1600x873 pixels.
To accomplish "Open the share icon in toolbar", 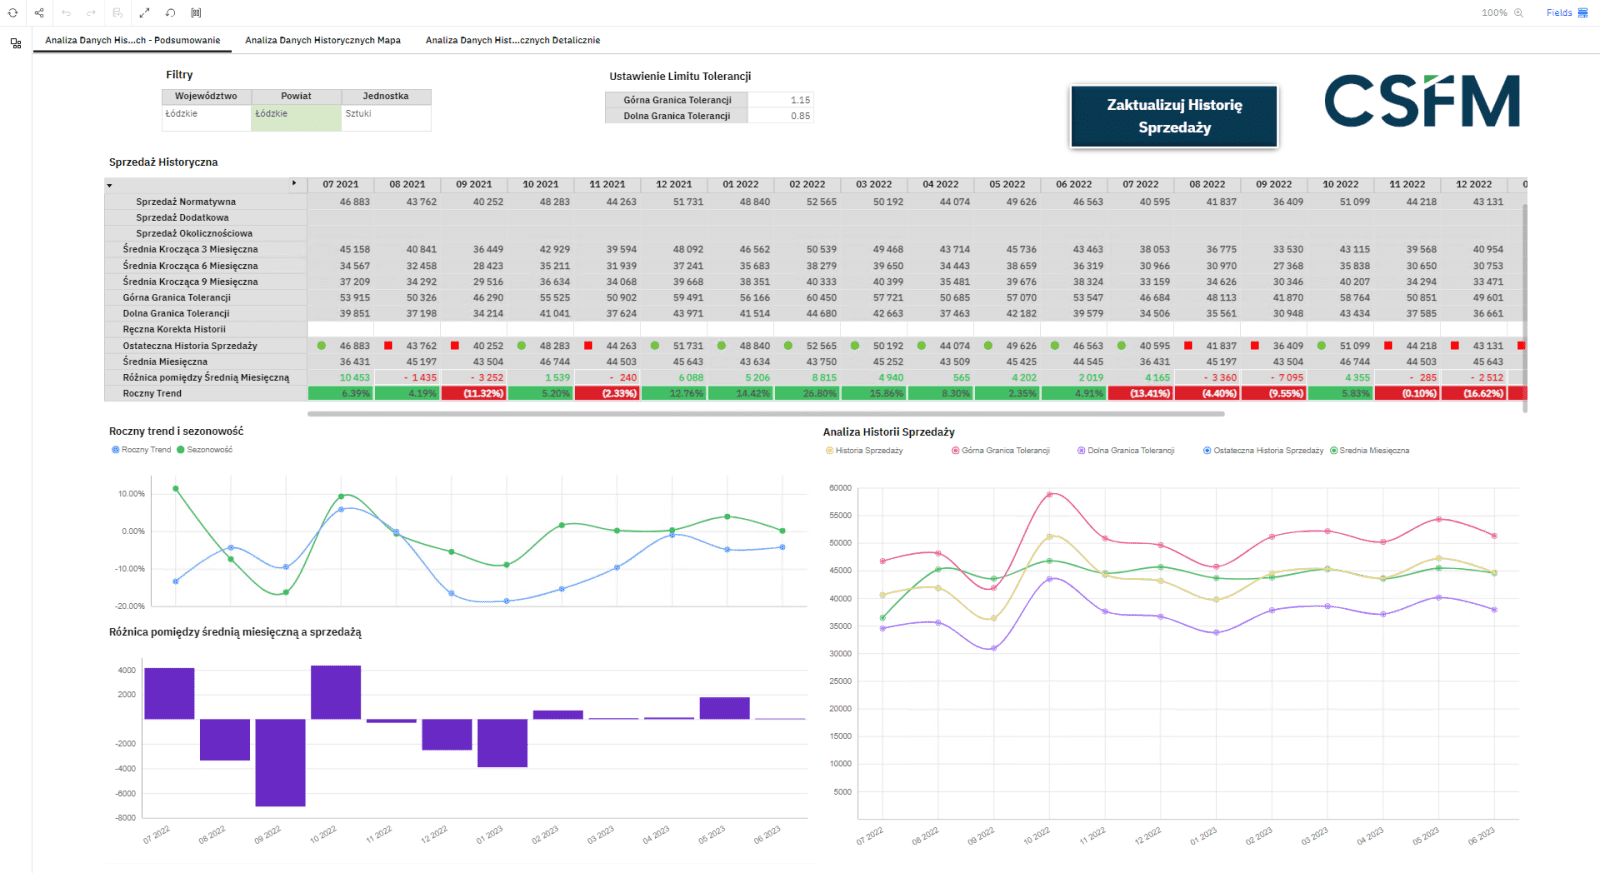I will click(x=39, y=13).
